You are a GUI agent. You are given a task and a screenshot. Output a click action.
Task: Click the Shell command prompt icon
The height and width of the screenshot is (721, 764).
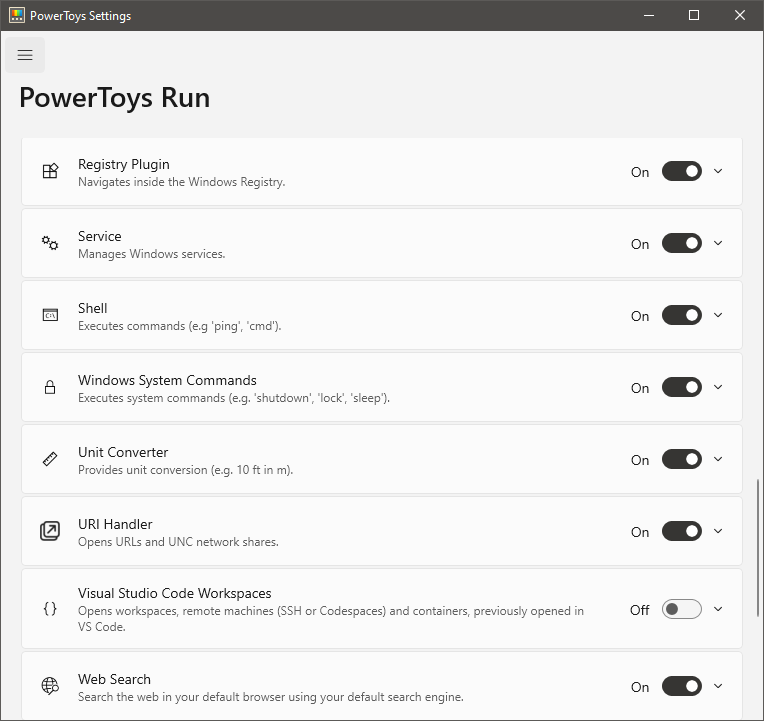point(50,315)
